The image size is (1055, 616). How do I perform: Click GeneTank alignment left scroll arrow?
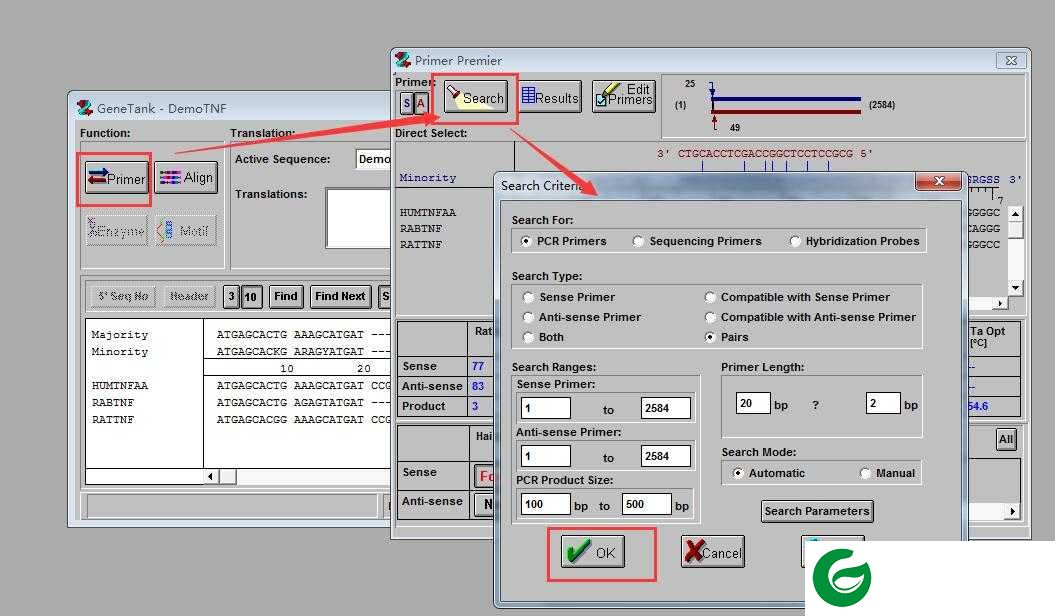pyautogui.click(x=211, y=477)
